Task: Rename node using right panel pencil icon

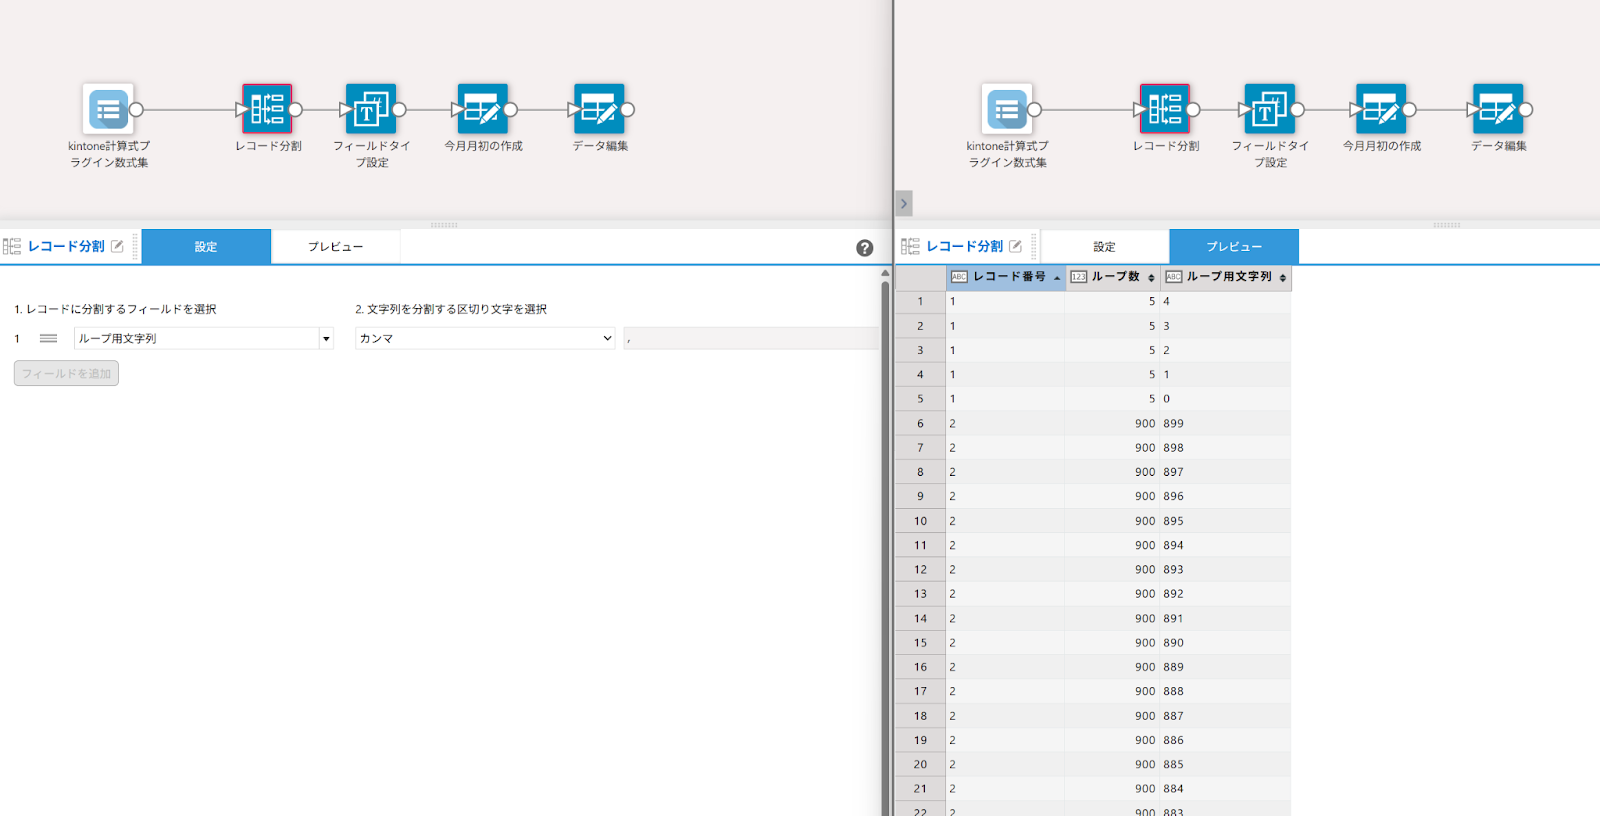Action: (x=1015, y=246)
